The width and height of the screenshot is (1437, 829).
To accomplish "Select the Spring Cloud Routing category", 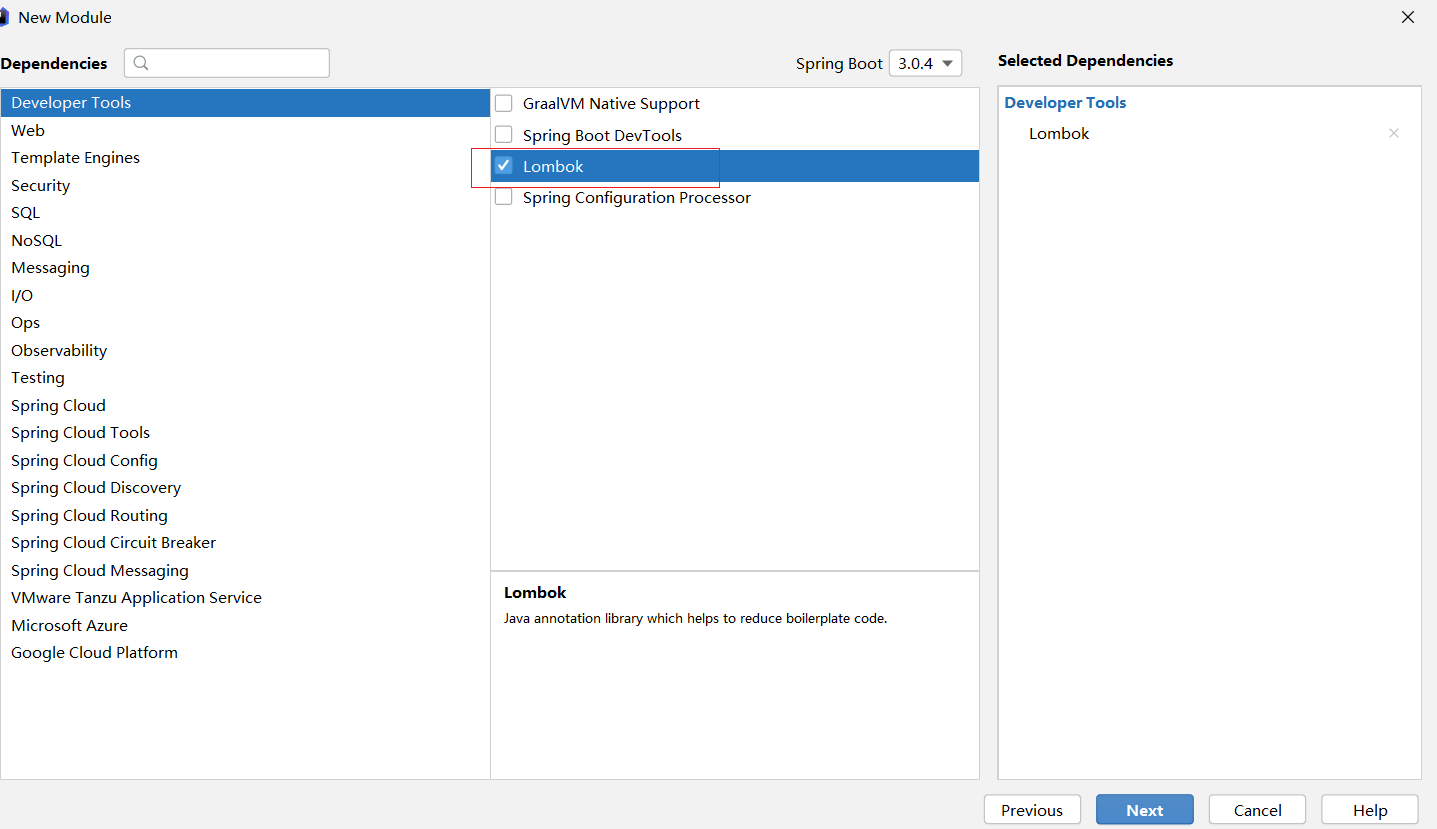I will pyautogui.click(x=245, y=515).
